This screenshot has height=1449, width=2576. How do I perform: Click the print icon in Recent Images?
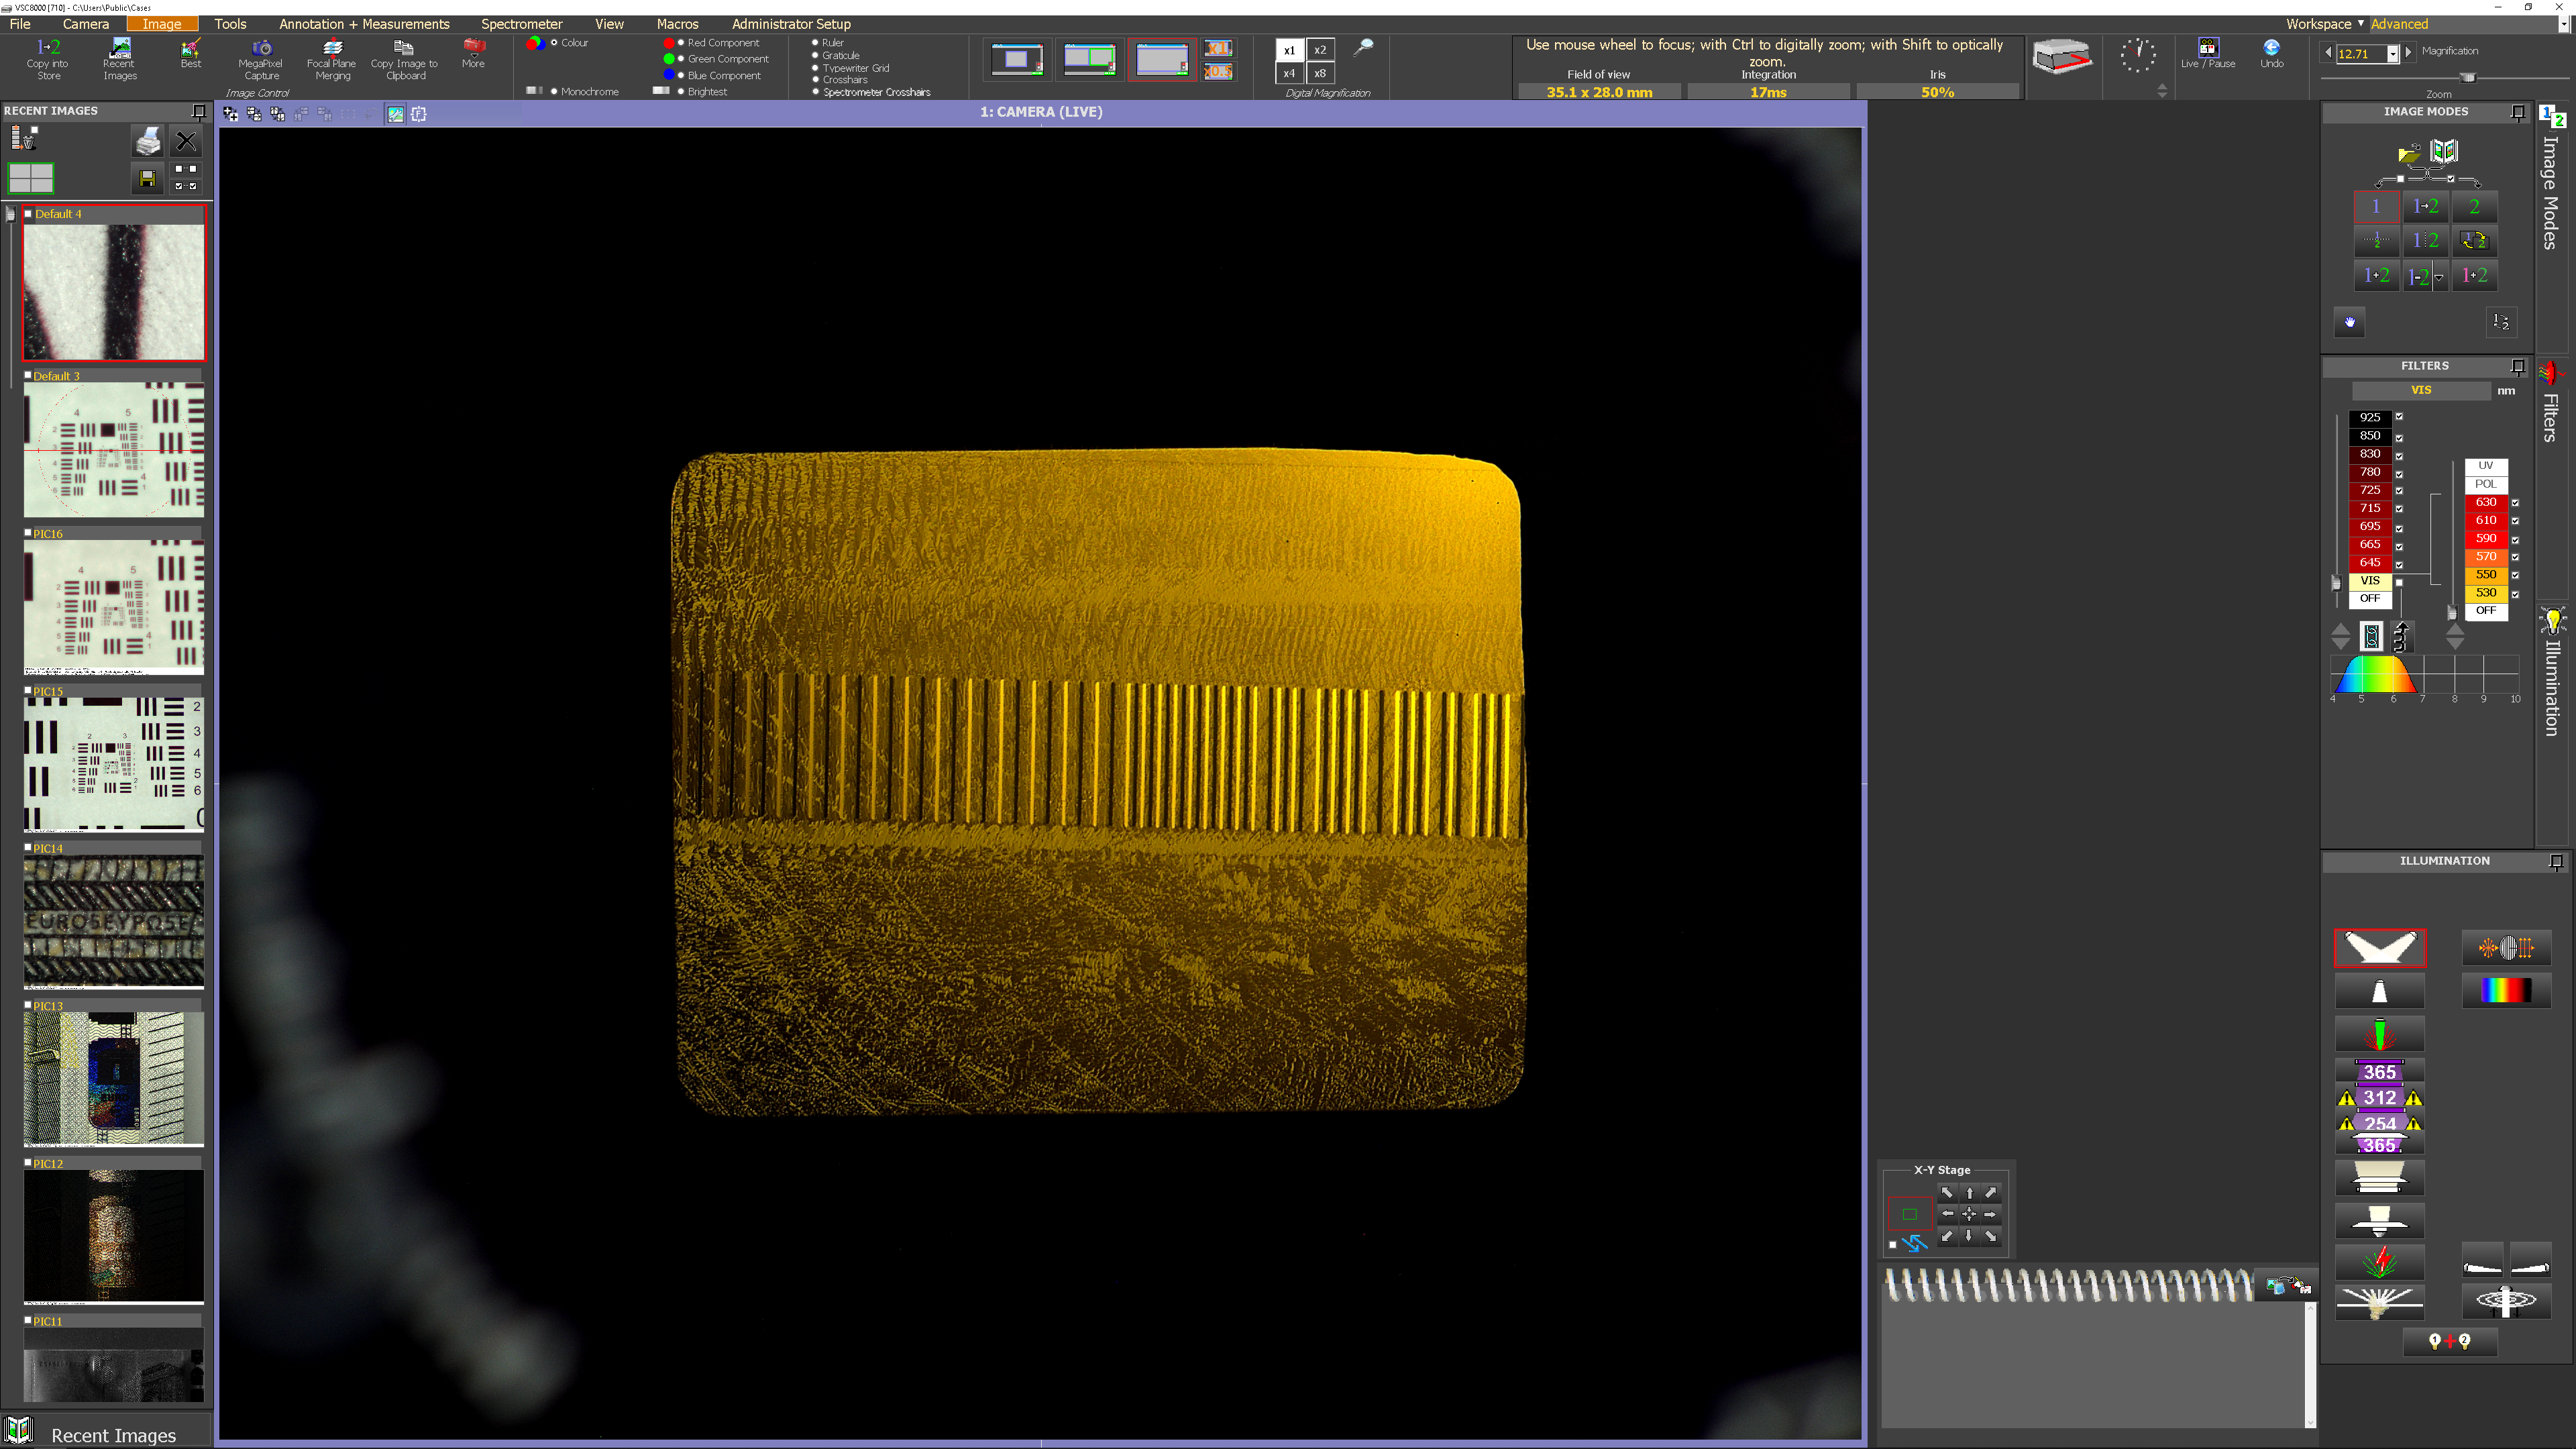point(148,142)
